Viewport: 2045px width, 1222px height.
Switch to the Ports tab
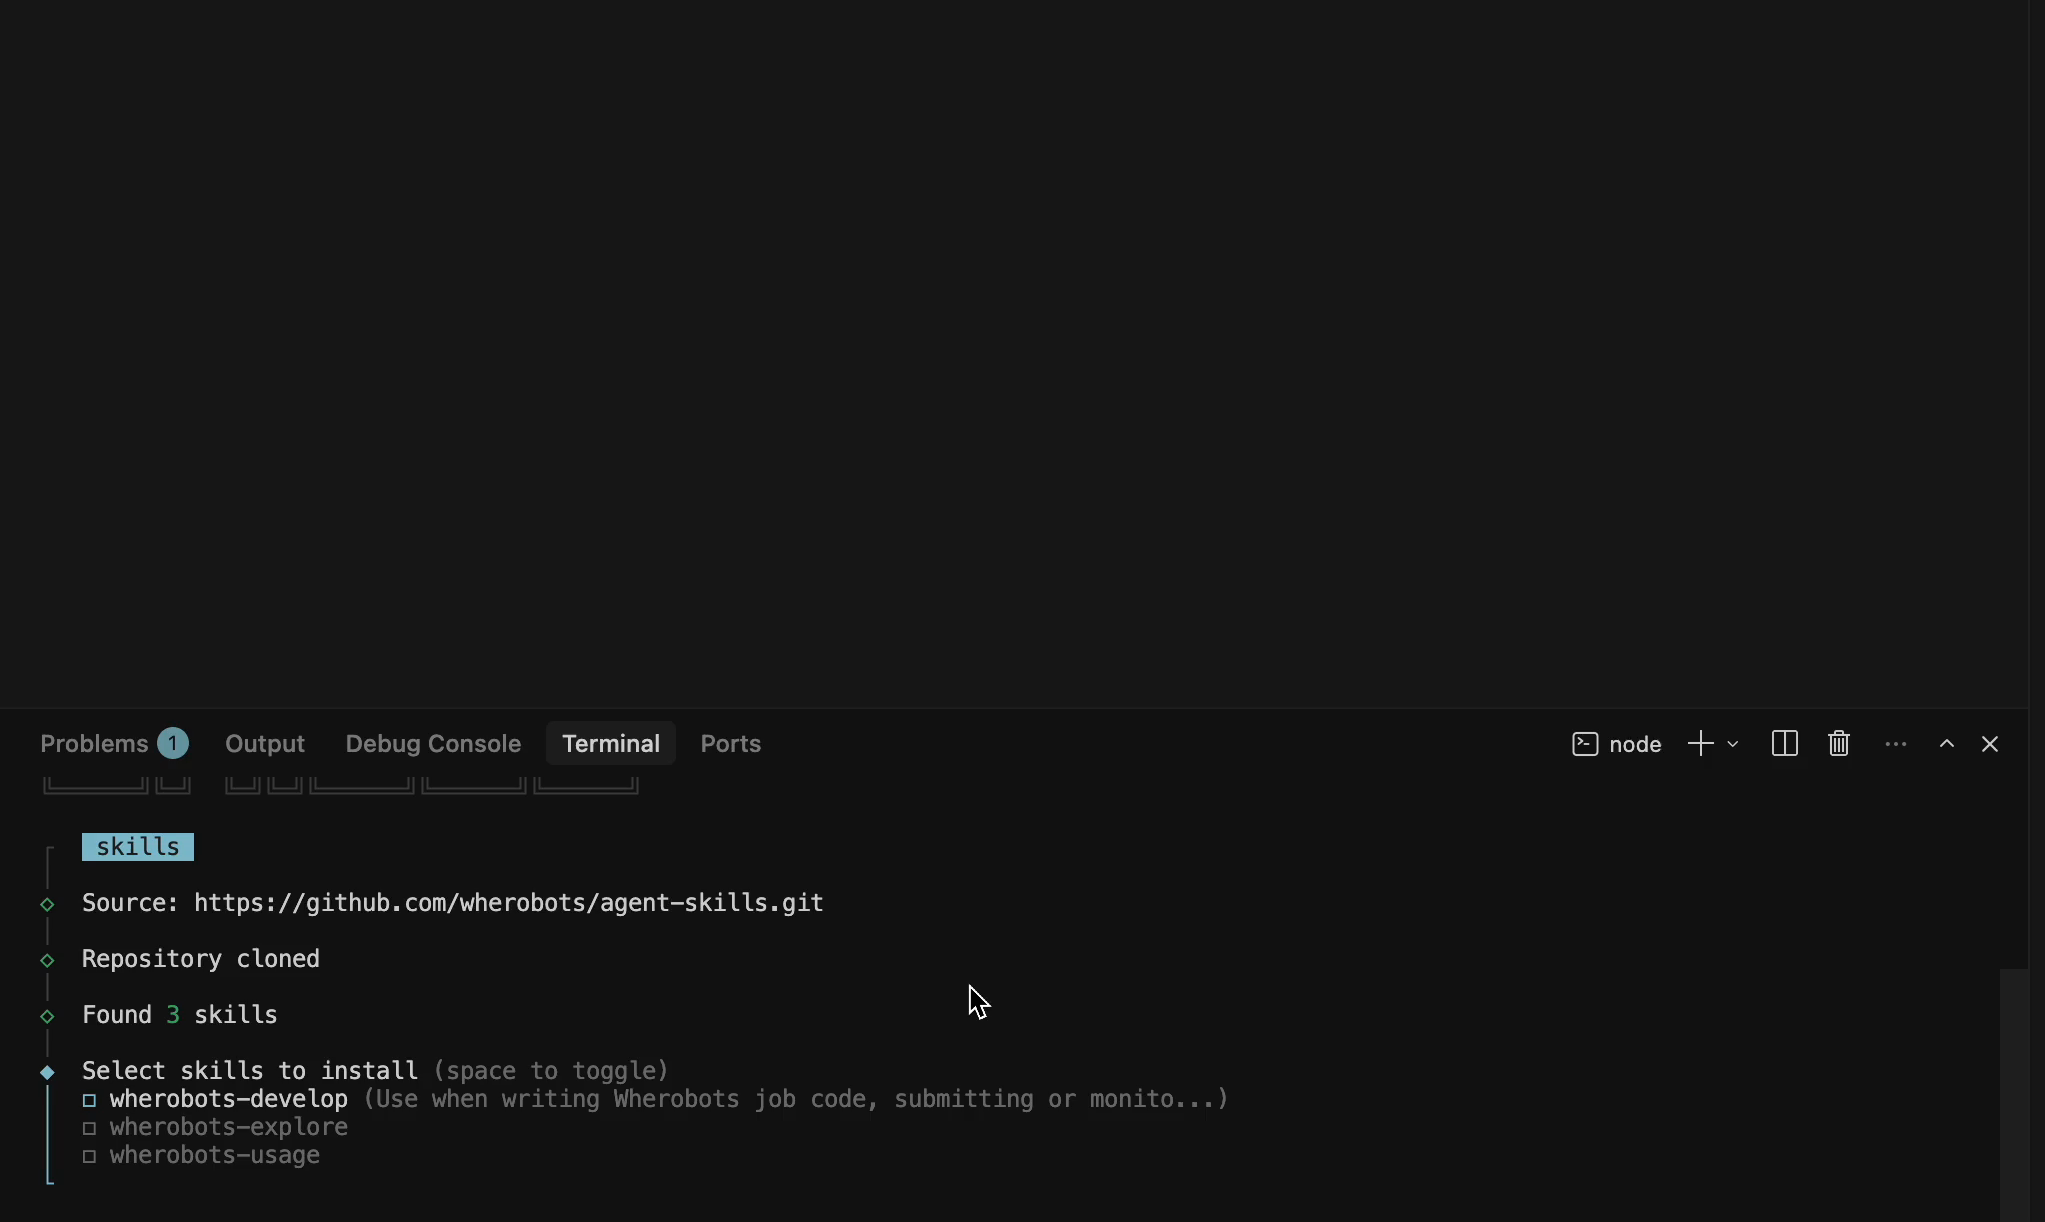click(x=729, y=744)
